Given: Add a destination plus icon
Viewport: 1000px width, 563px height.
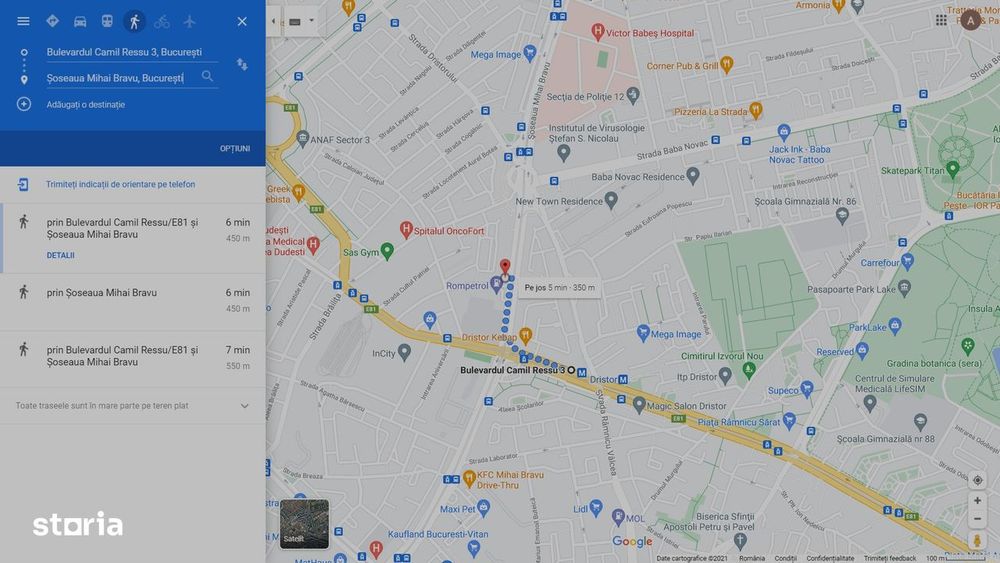Looking at the screenshot, I should 24,104.
